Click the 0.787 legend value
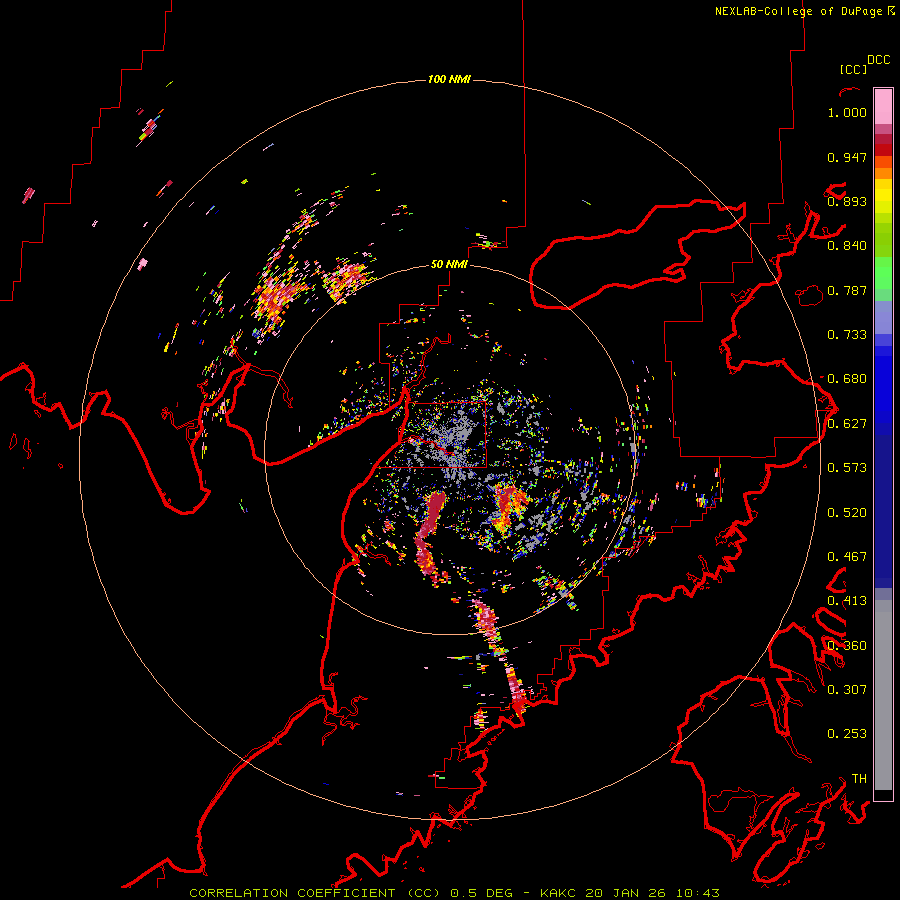This screenshot has height=900, width=900. click(847, 290)
